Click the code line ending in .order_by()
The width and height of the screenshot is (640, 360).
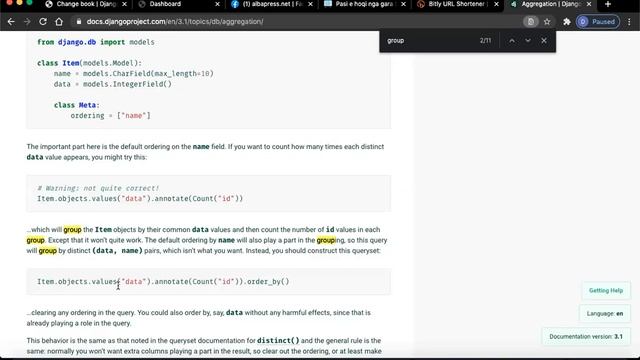click(163, 282)
